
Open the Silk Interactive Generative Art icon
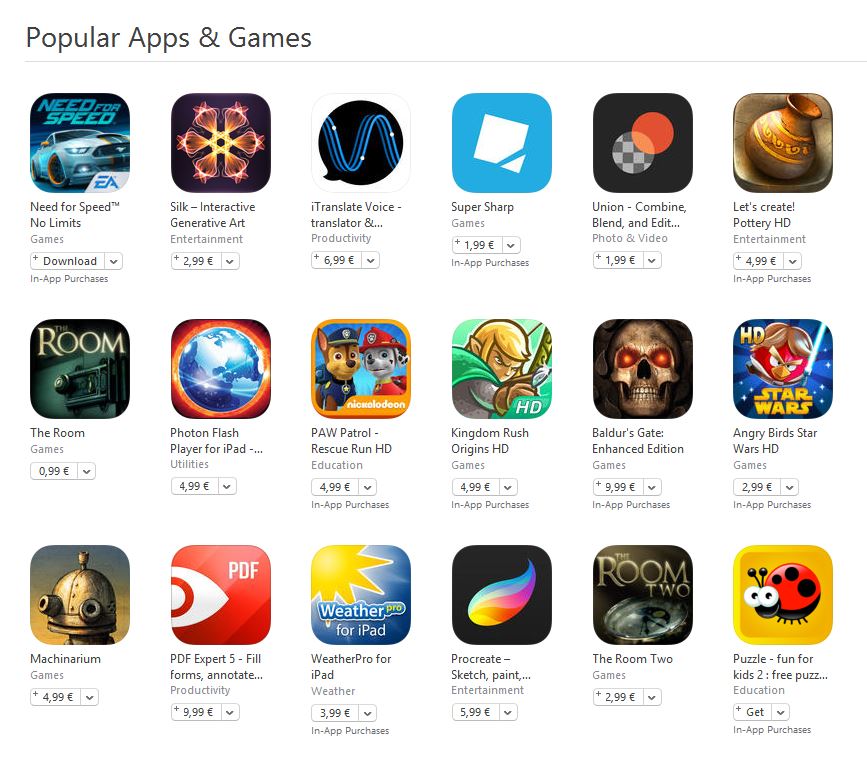[221, 143]
